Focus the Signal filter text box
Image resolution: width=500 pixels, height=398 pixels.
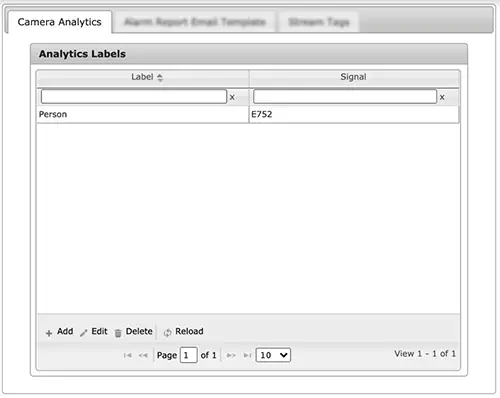coord(345,97)
